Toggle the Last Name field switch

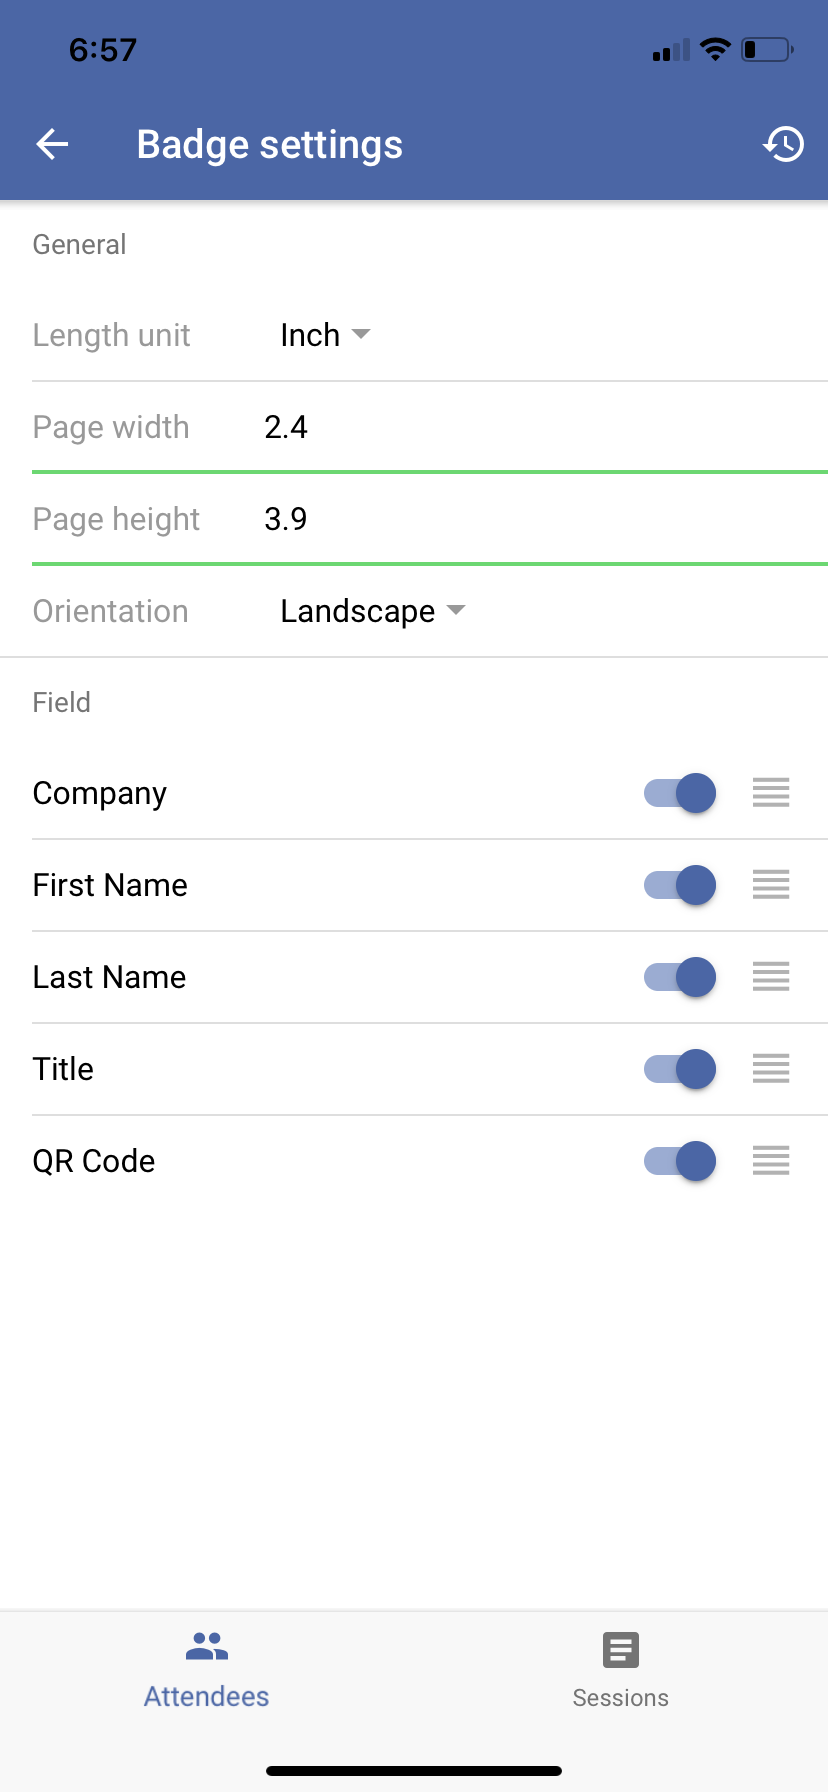click(680, 977)
